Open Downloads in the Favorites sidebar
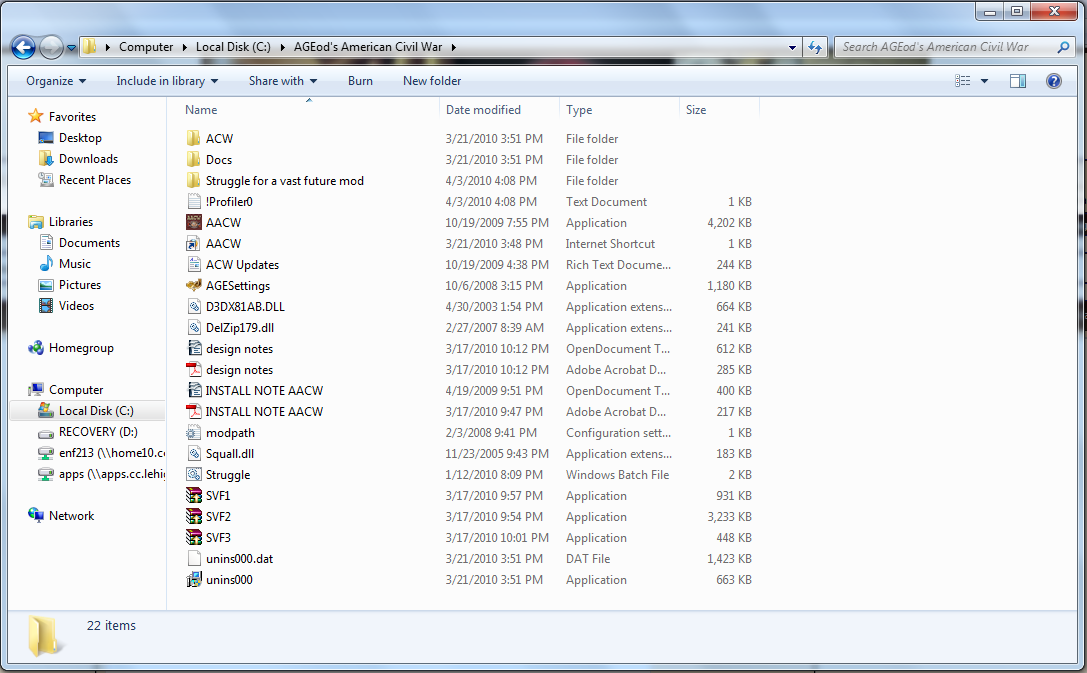 tap(88, 159)
